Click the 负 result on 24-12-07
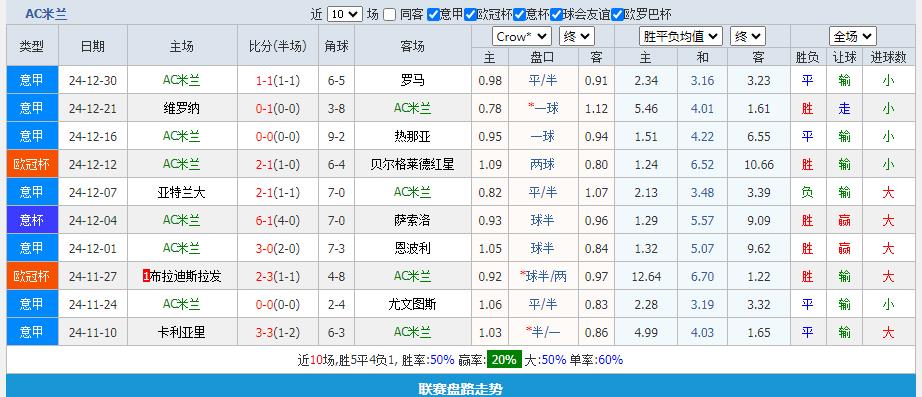 (807, 192)
